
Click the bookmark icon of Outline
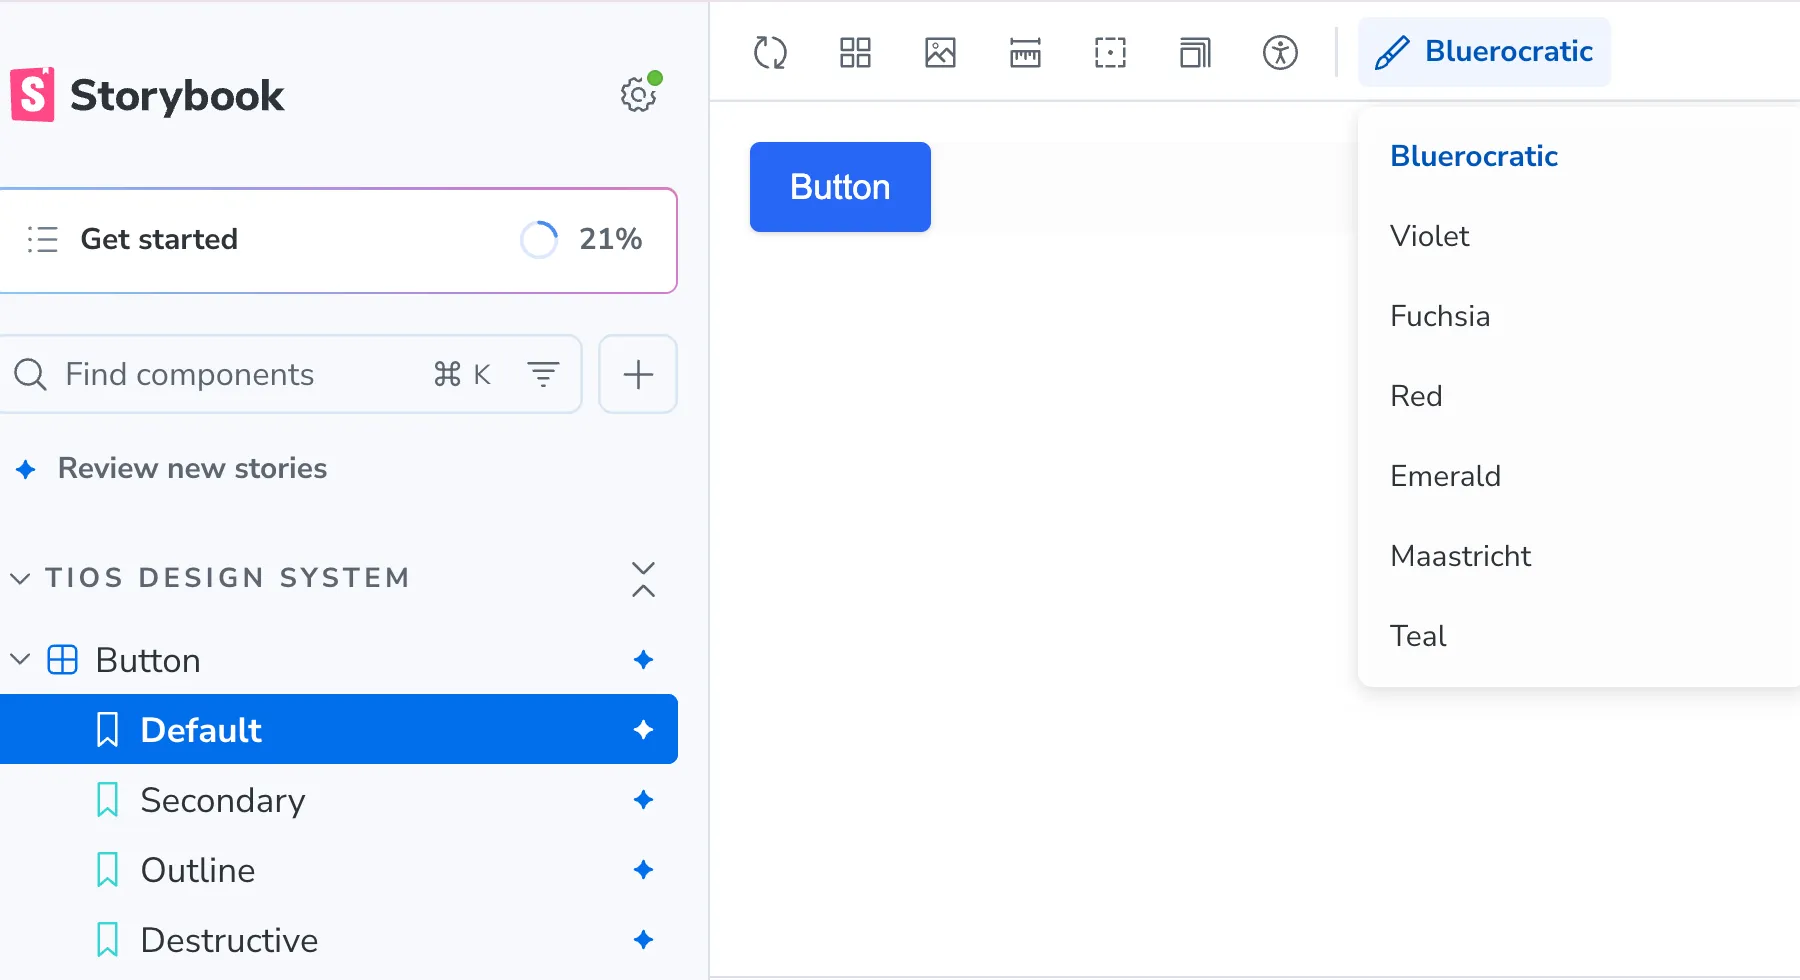coord(107,870)
